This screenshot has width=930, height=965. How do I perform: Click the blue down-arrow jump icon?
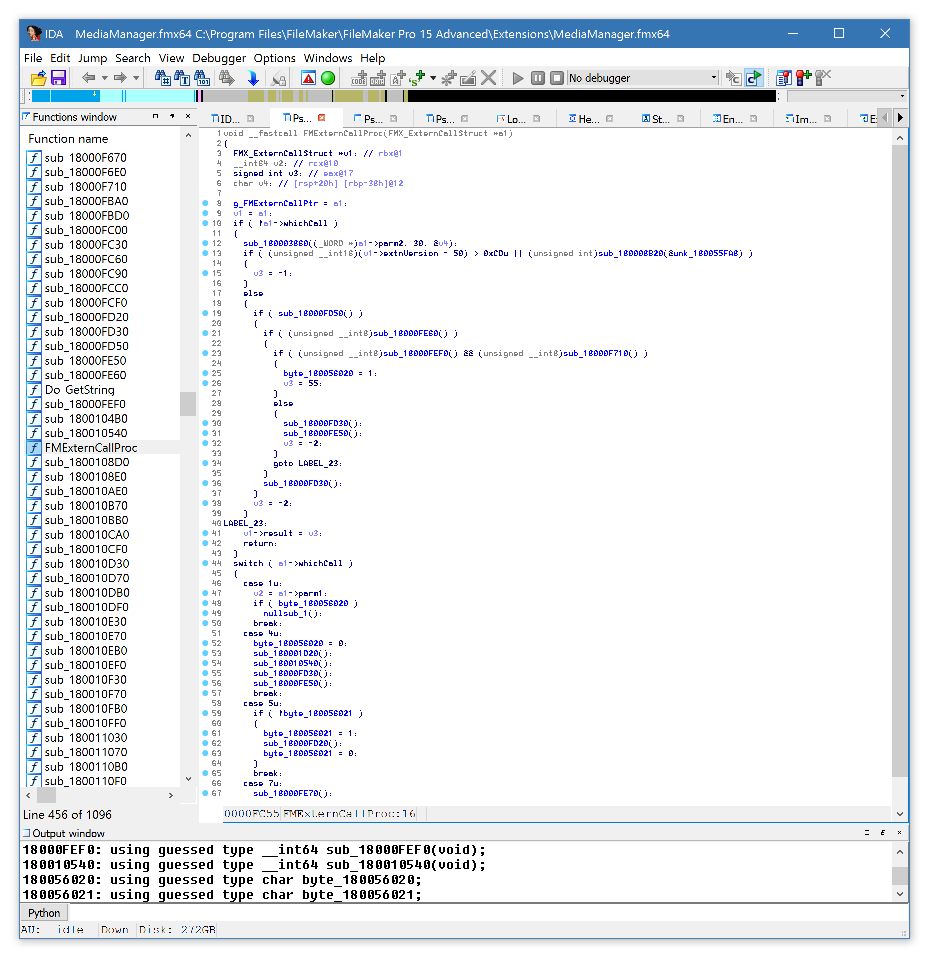tap(253, 78)
